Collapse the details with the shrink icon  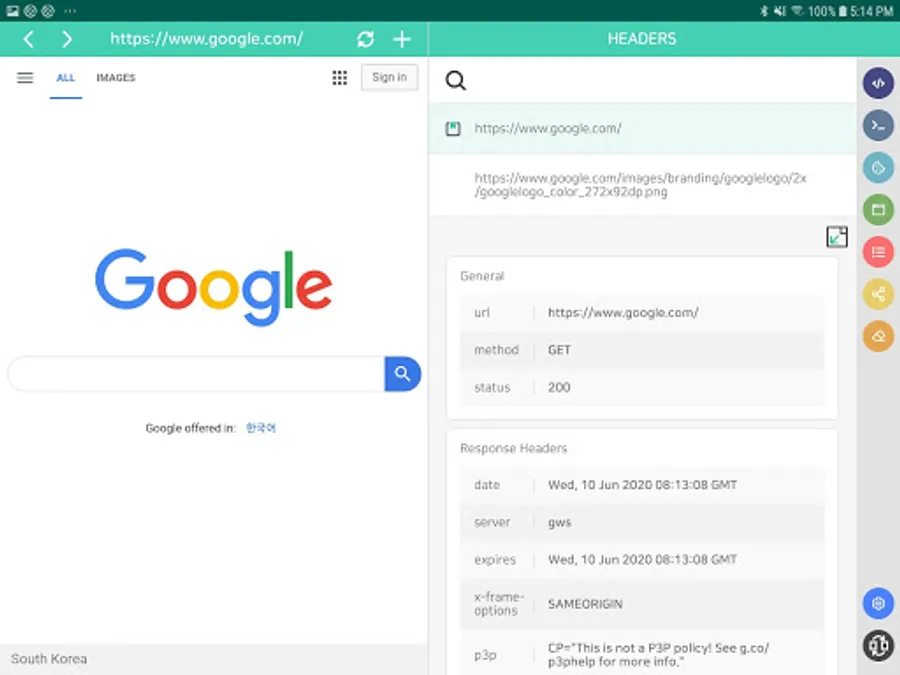(837, 236)
